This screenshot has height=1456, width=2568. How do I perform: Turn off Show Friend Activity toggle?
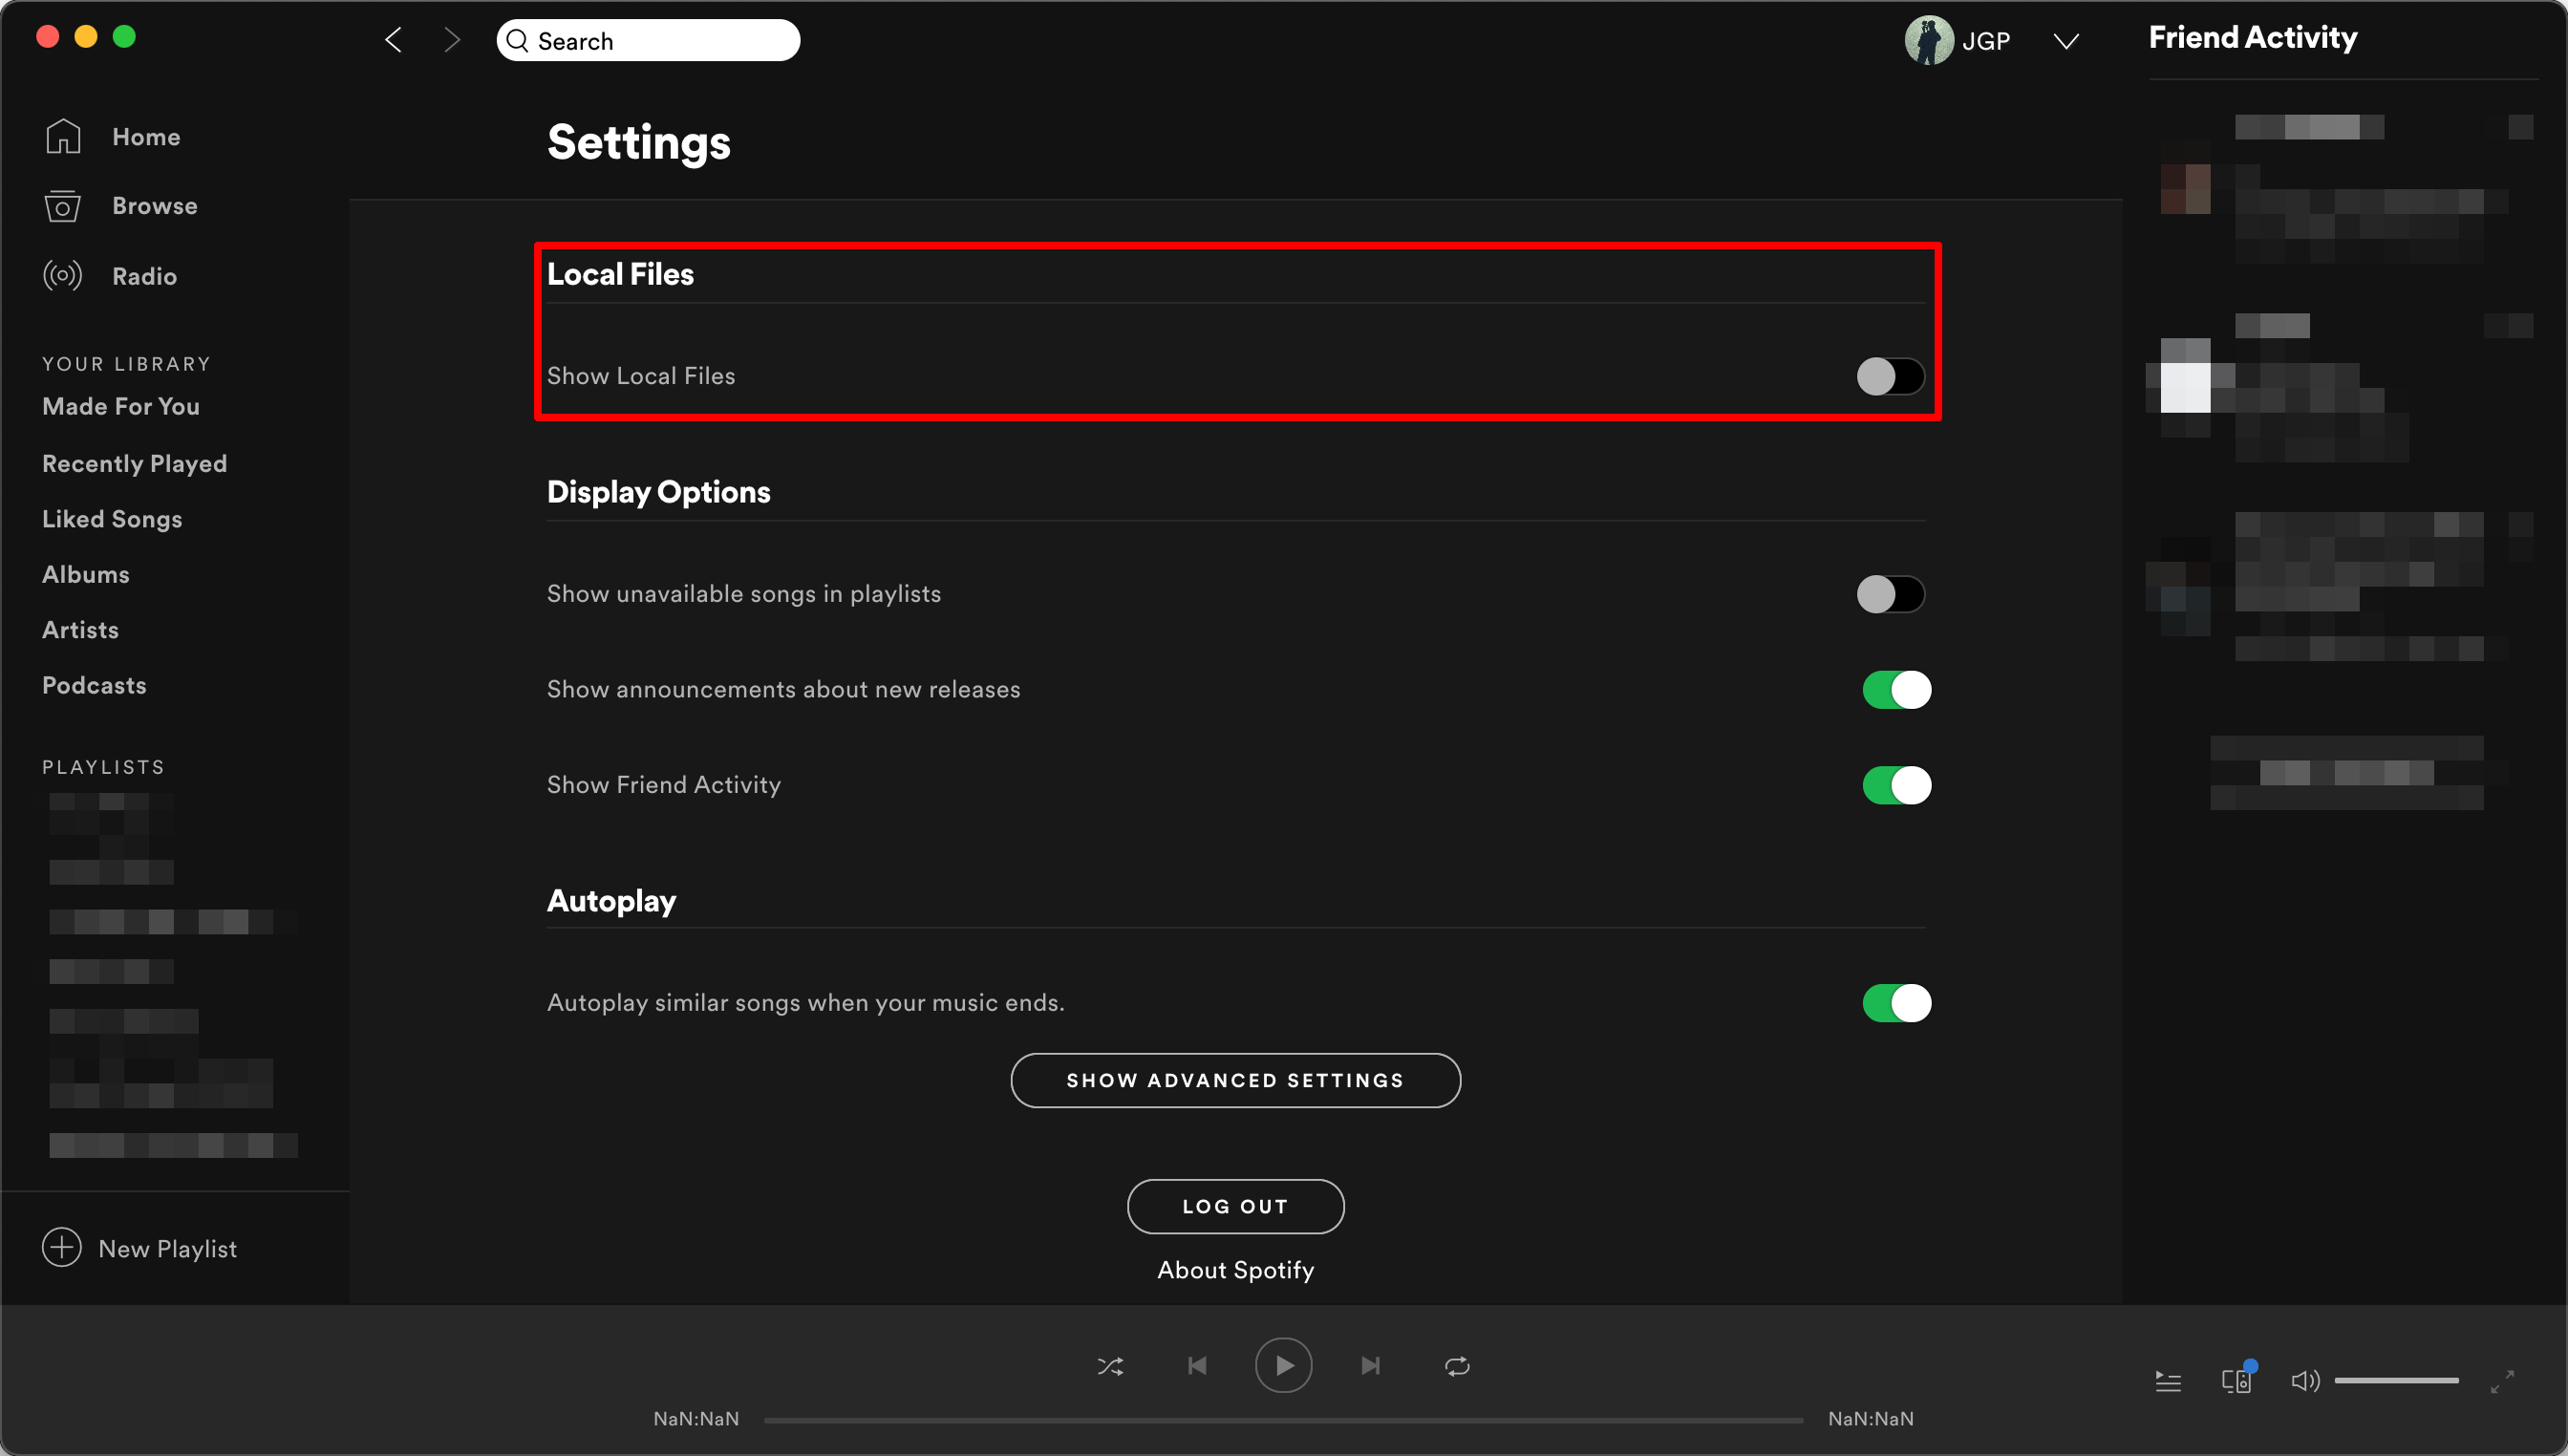coord(1896,785)
